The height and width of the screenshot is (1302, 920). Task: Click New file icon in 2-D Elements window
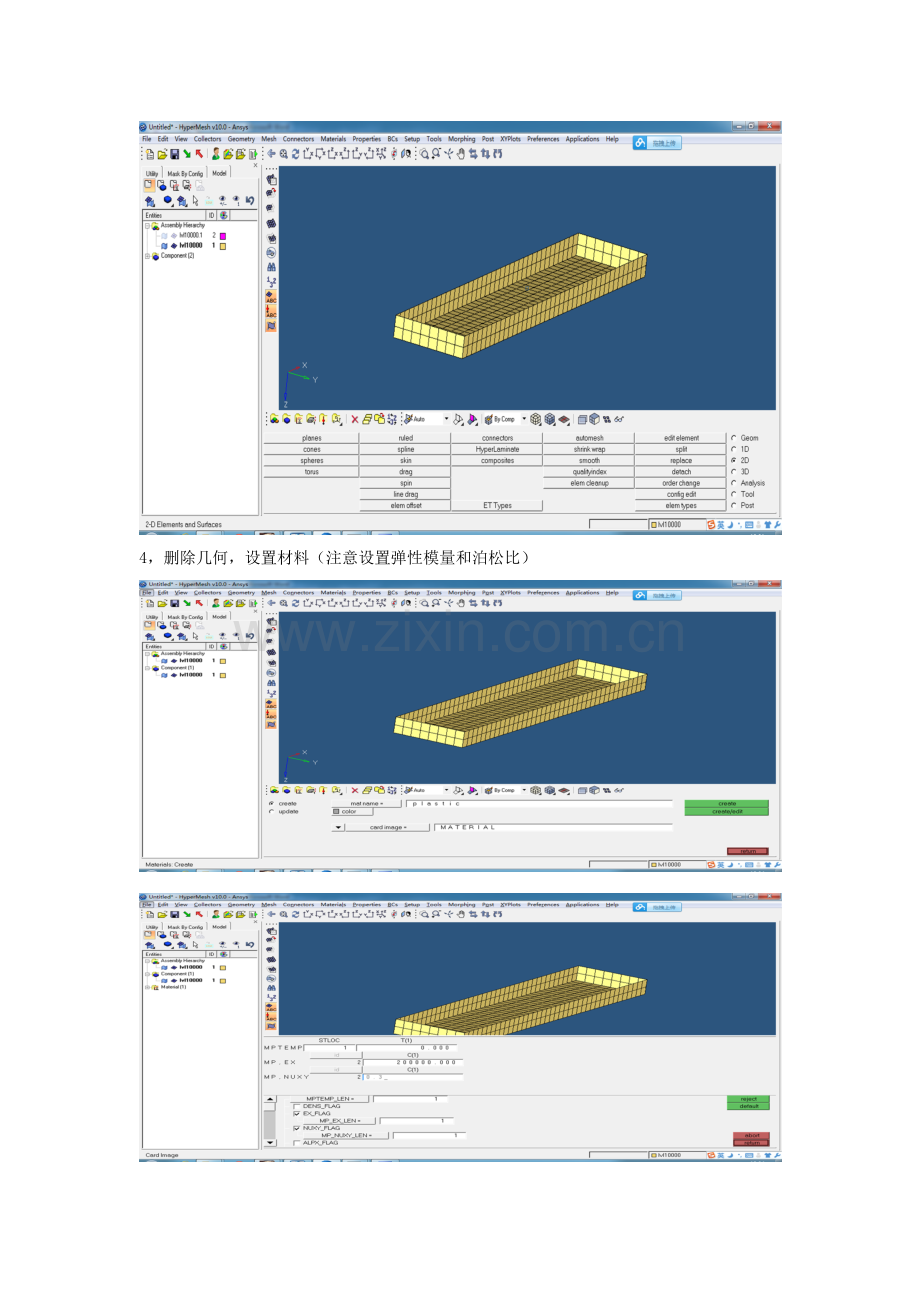pos(150,154)
